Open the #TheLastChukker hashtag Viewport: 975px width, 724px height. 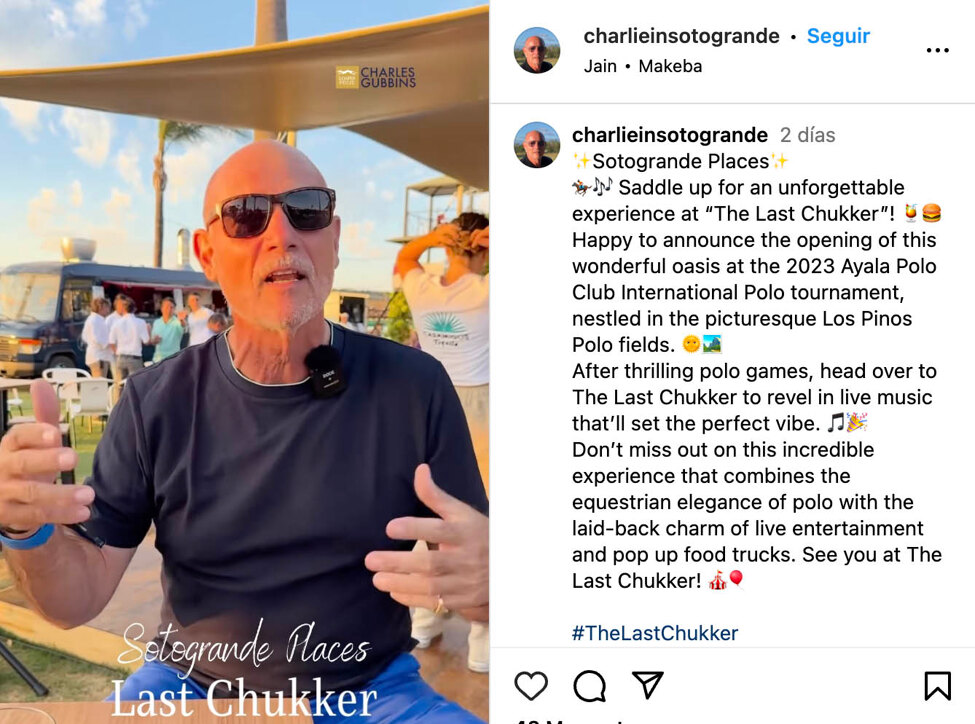655,633
